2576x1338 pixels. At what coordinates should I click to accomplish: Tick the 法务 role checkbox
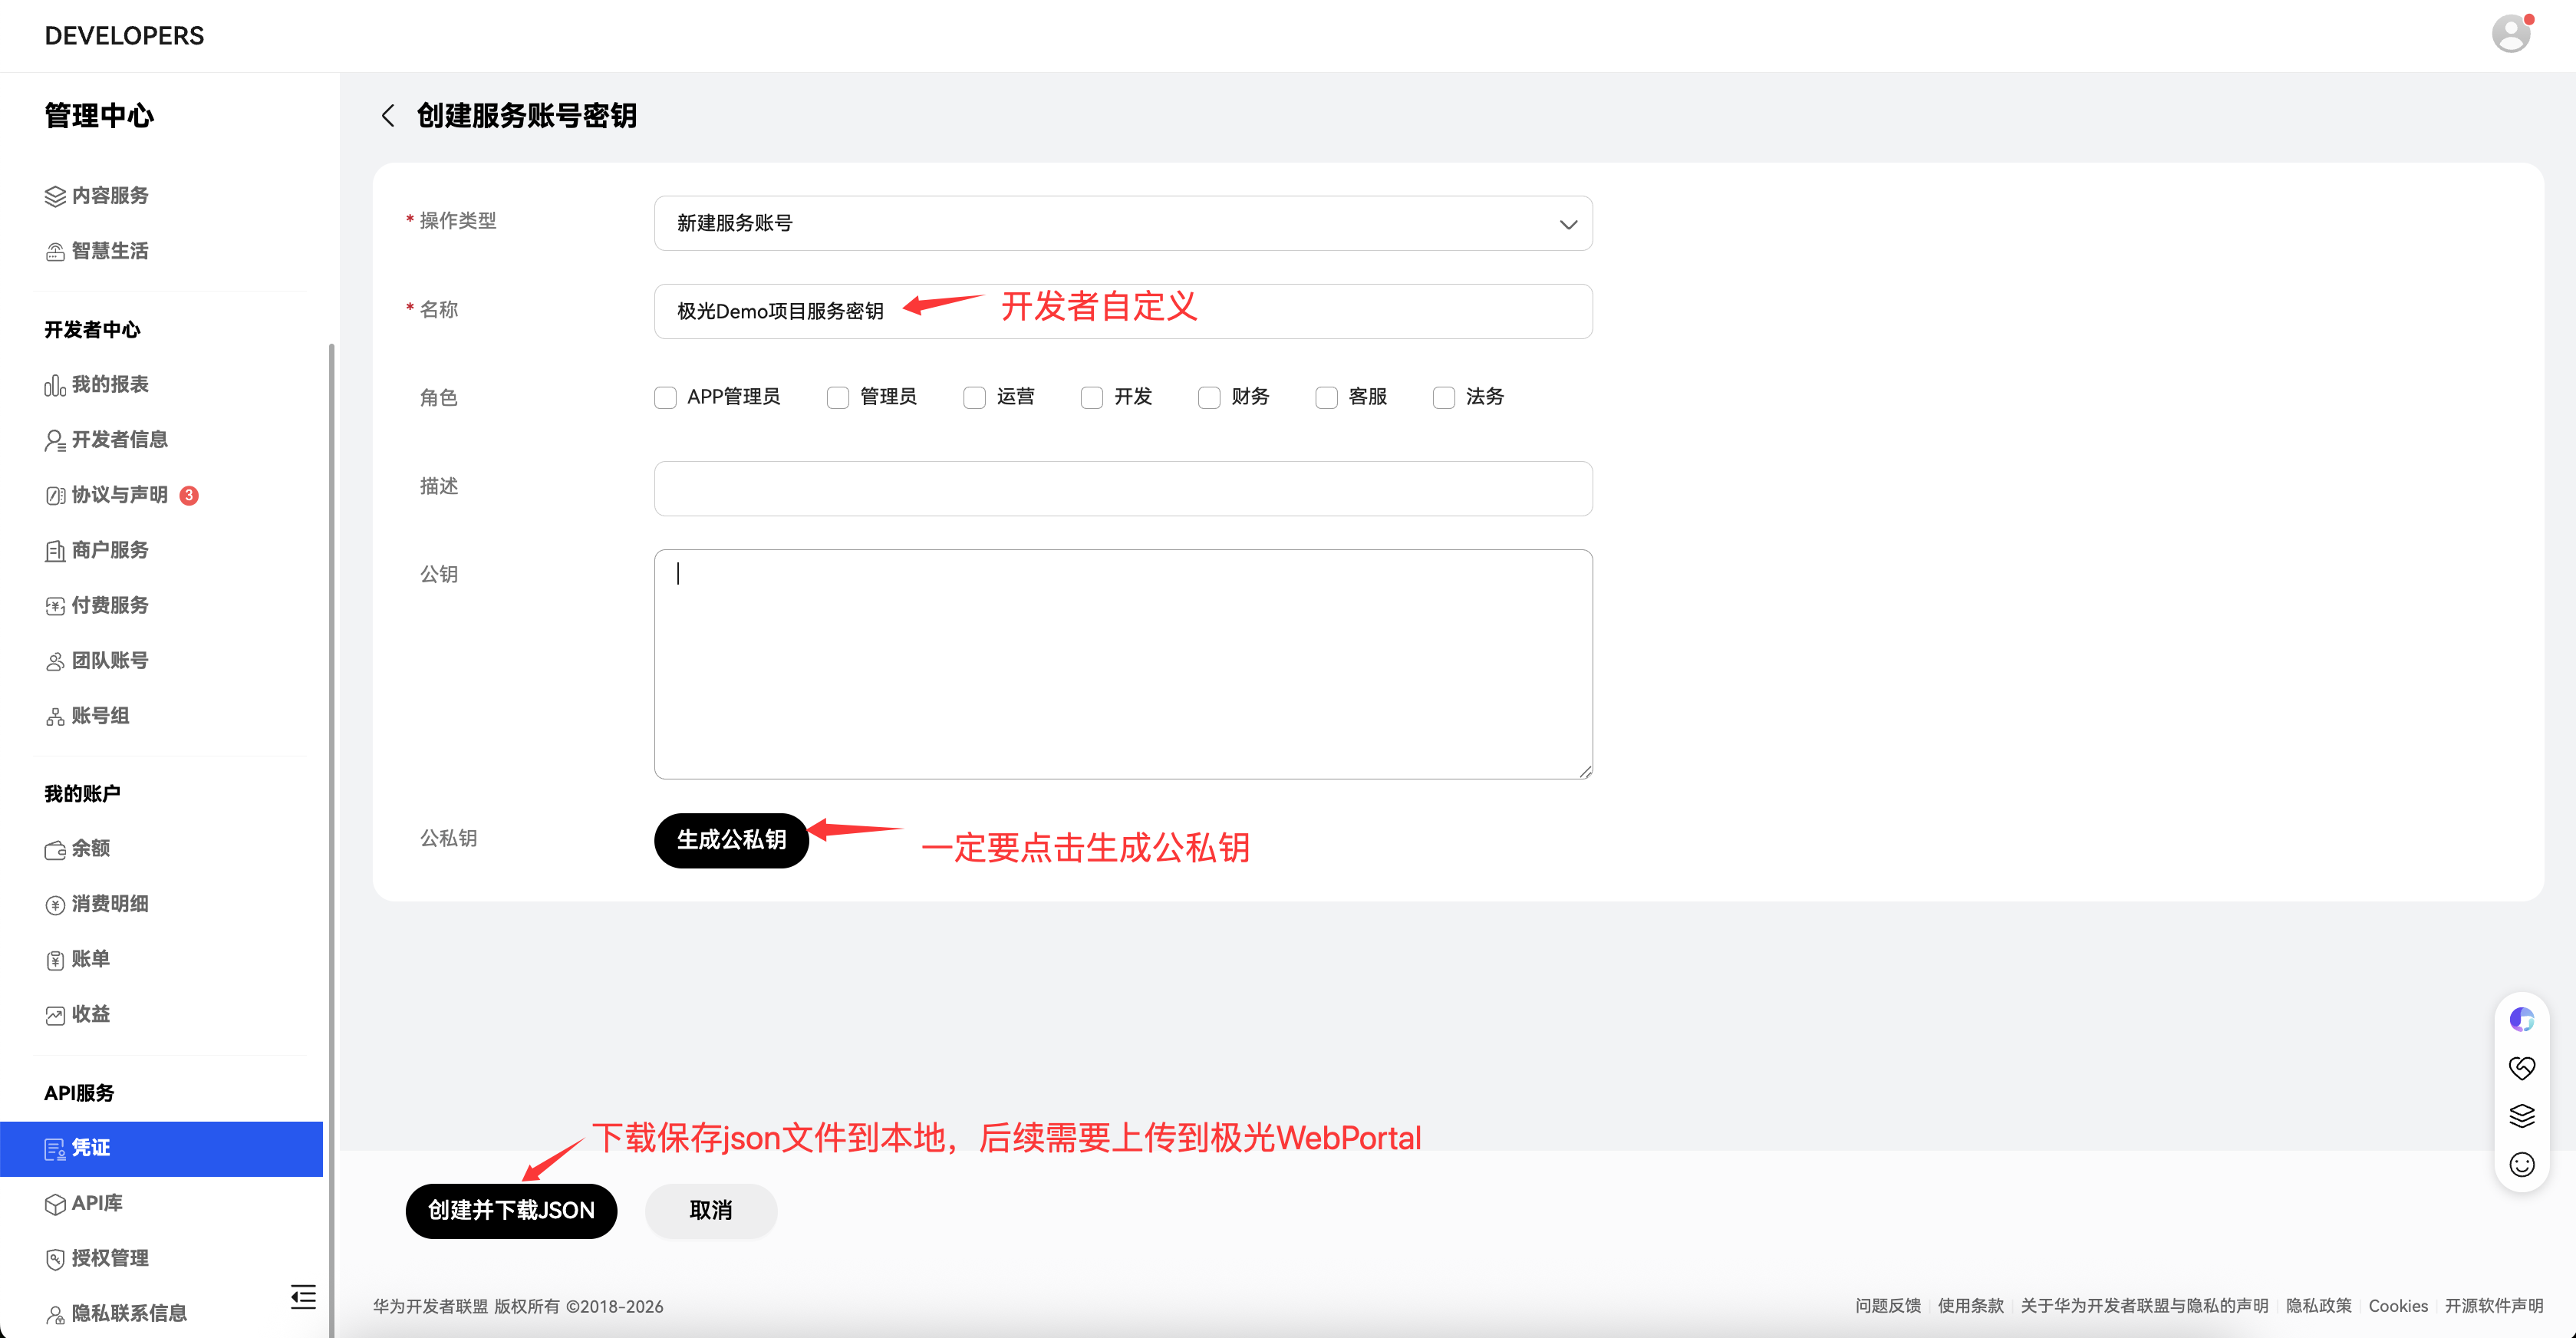pyautogui.click(x=1443, y=398)
